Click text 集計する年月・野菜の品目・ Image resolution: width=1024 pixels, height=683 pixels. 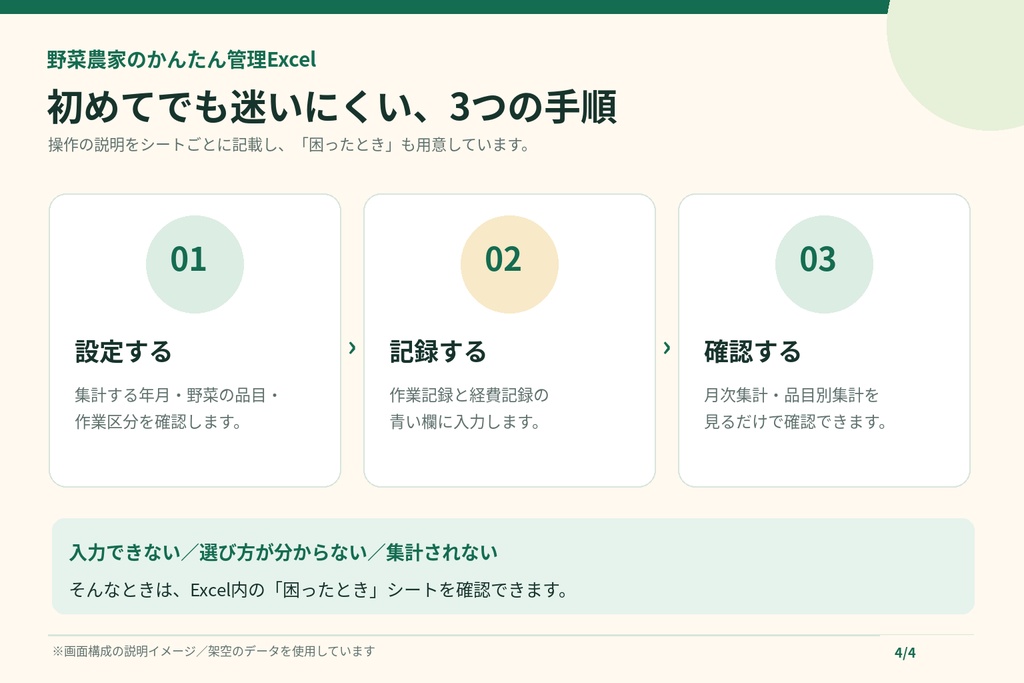click(178, 395)
